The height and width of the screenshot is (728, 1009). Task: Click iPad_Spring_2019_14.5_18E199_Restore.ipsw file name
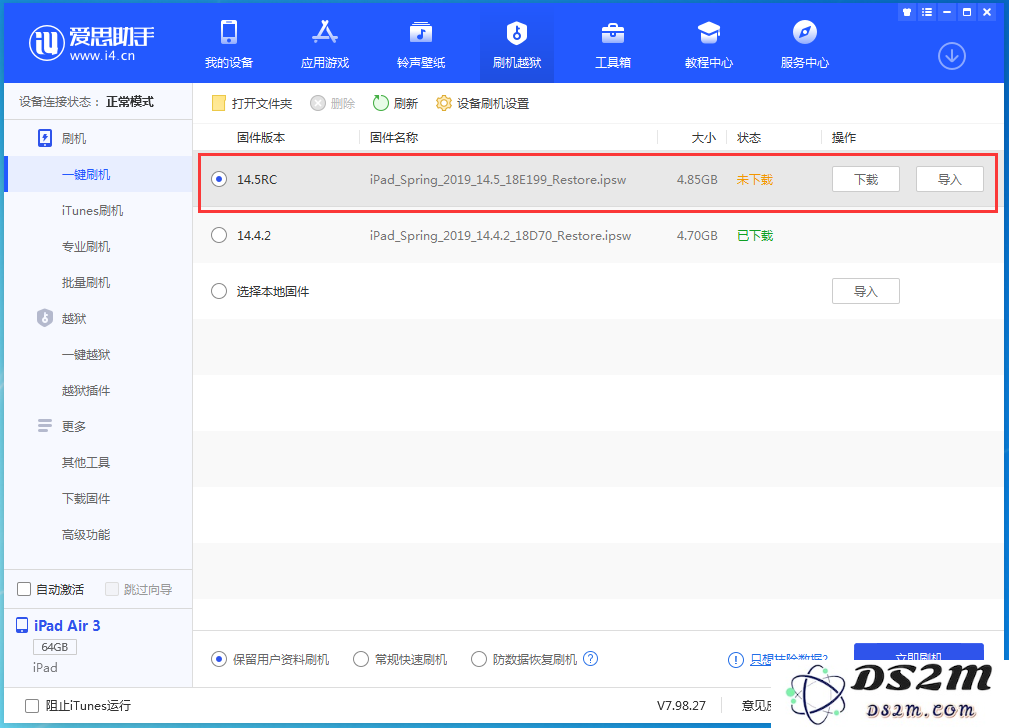coord(497,180)
